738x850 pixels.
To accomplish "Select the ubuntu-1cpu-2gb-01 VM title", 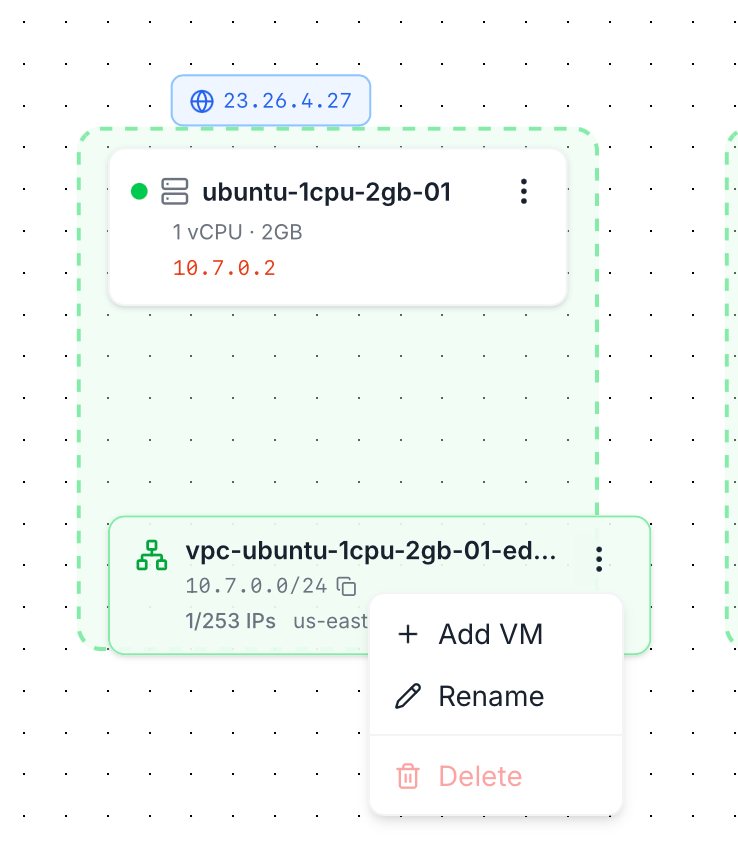I will 326,192.
